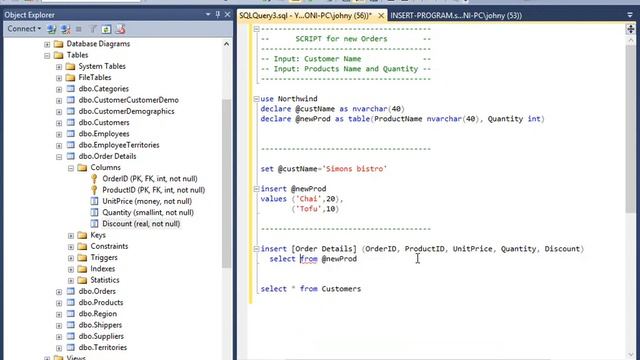The image size is (640, 360).
Task: Select the dbo.Region table icon
Action: point(71,313)
